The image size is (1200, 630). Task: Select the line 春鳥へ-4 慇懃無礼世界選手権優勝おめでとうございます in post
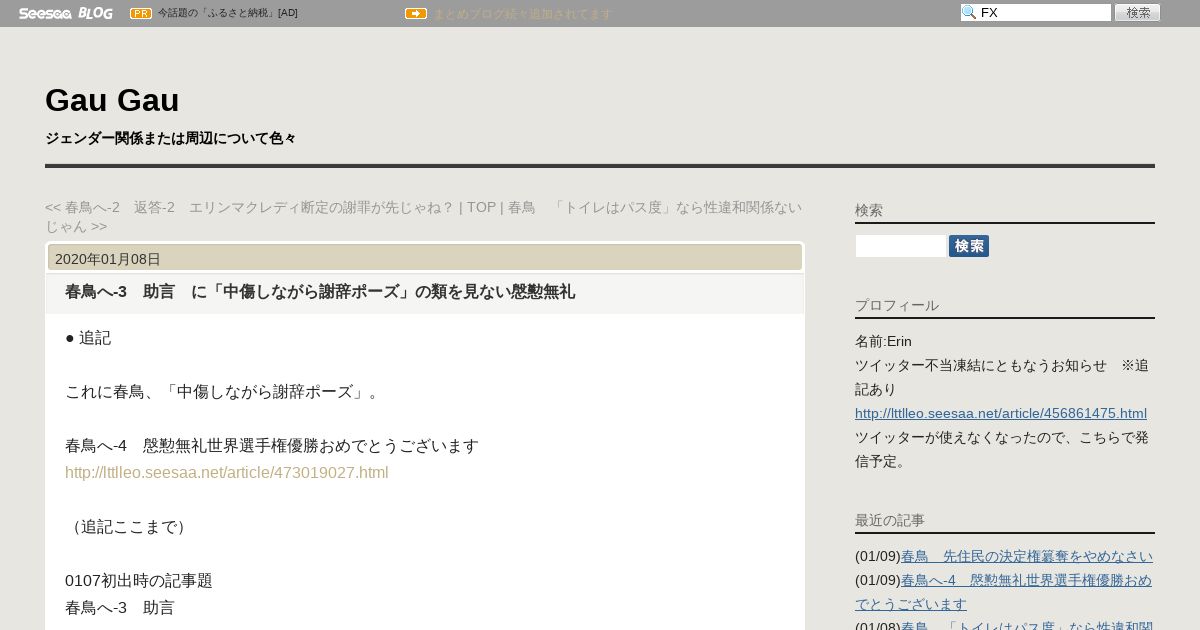pos(272,445)
